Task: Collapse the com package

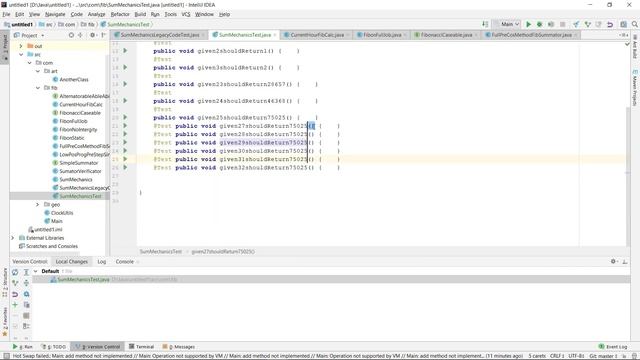Action: click(29, 63)
